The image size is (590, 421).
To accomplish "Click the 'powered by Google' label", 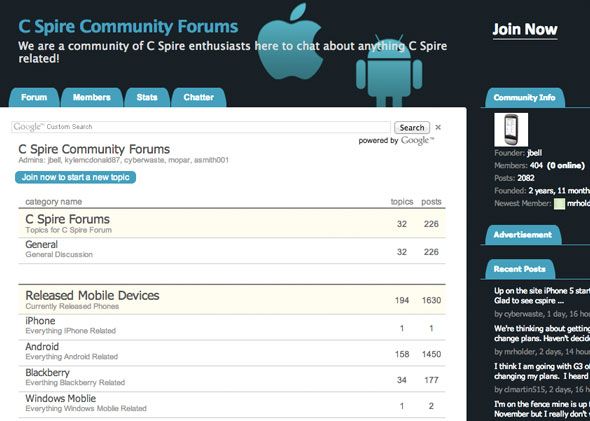I will [x=396, y=141].
